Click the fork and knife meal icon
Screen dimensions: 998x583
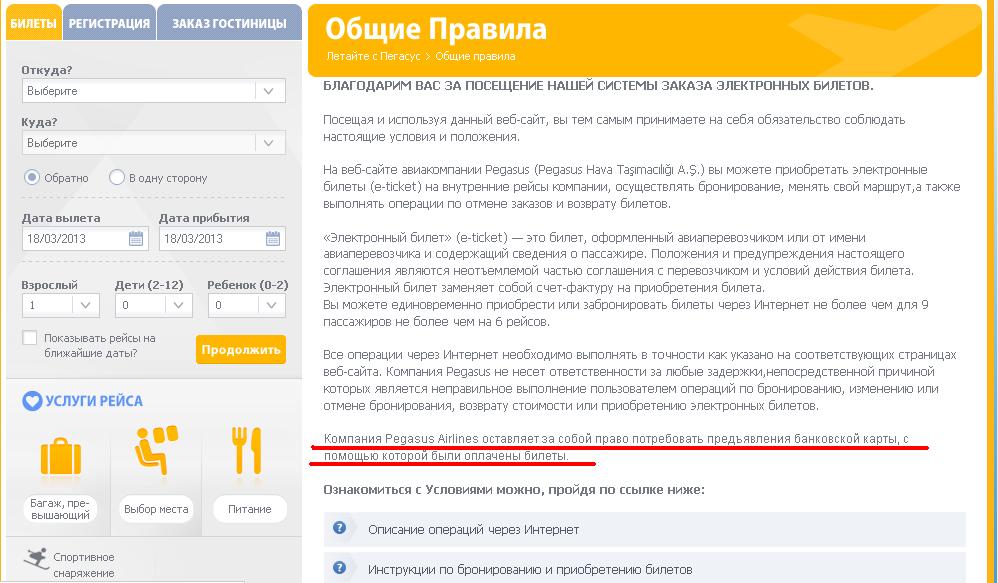(x=247, y=451)
